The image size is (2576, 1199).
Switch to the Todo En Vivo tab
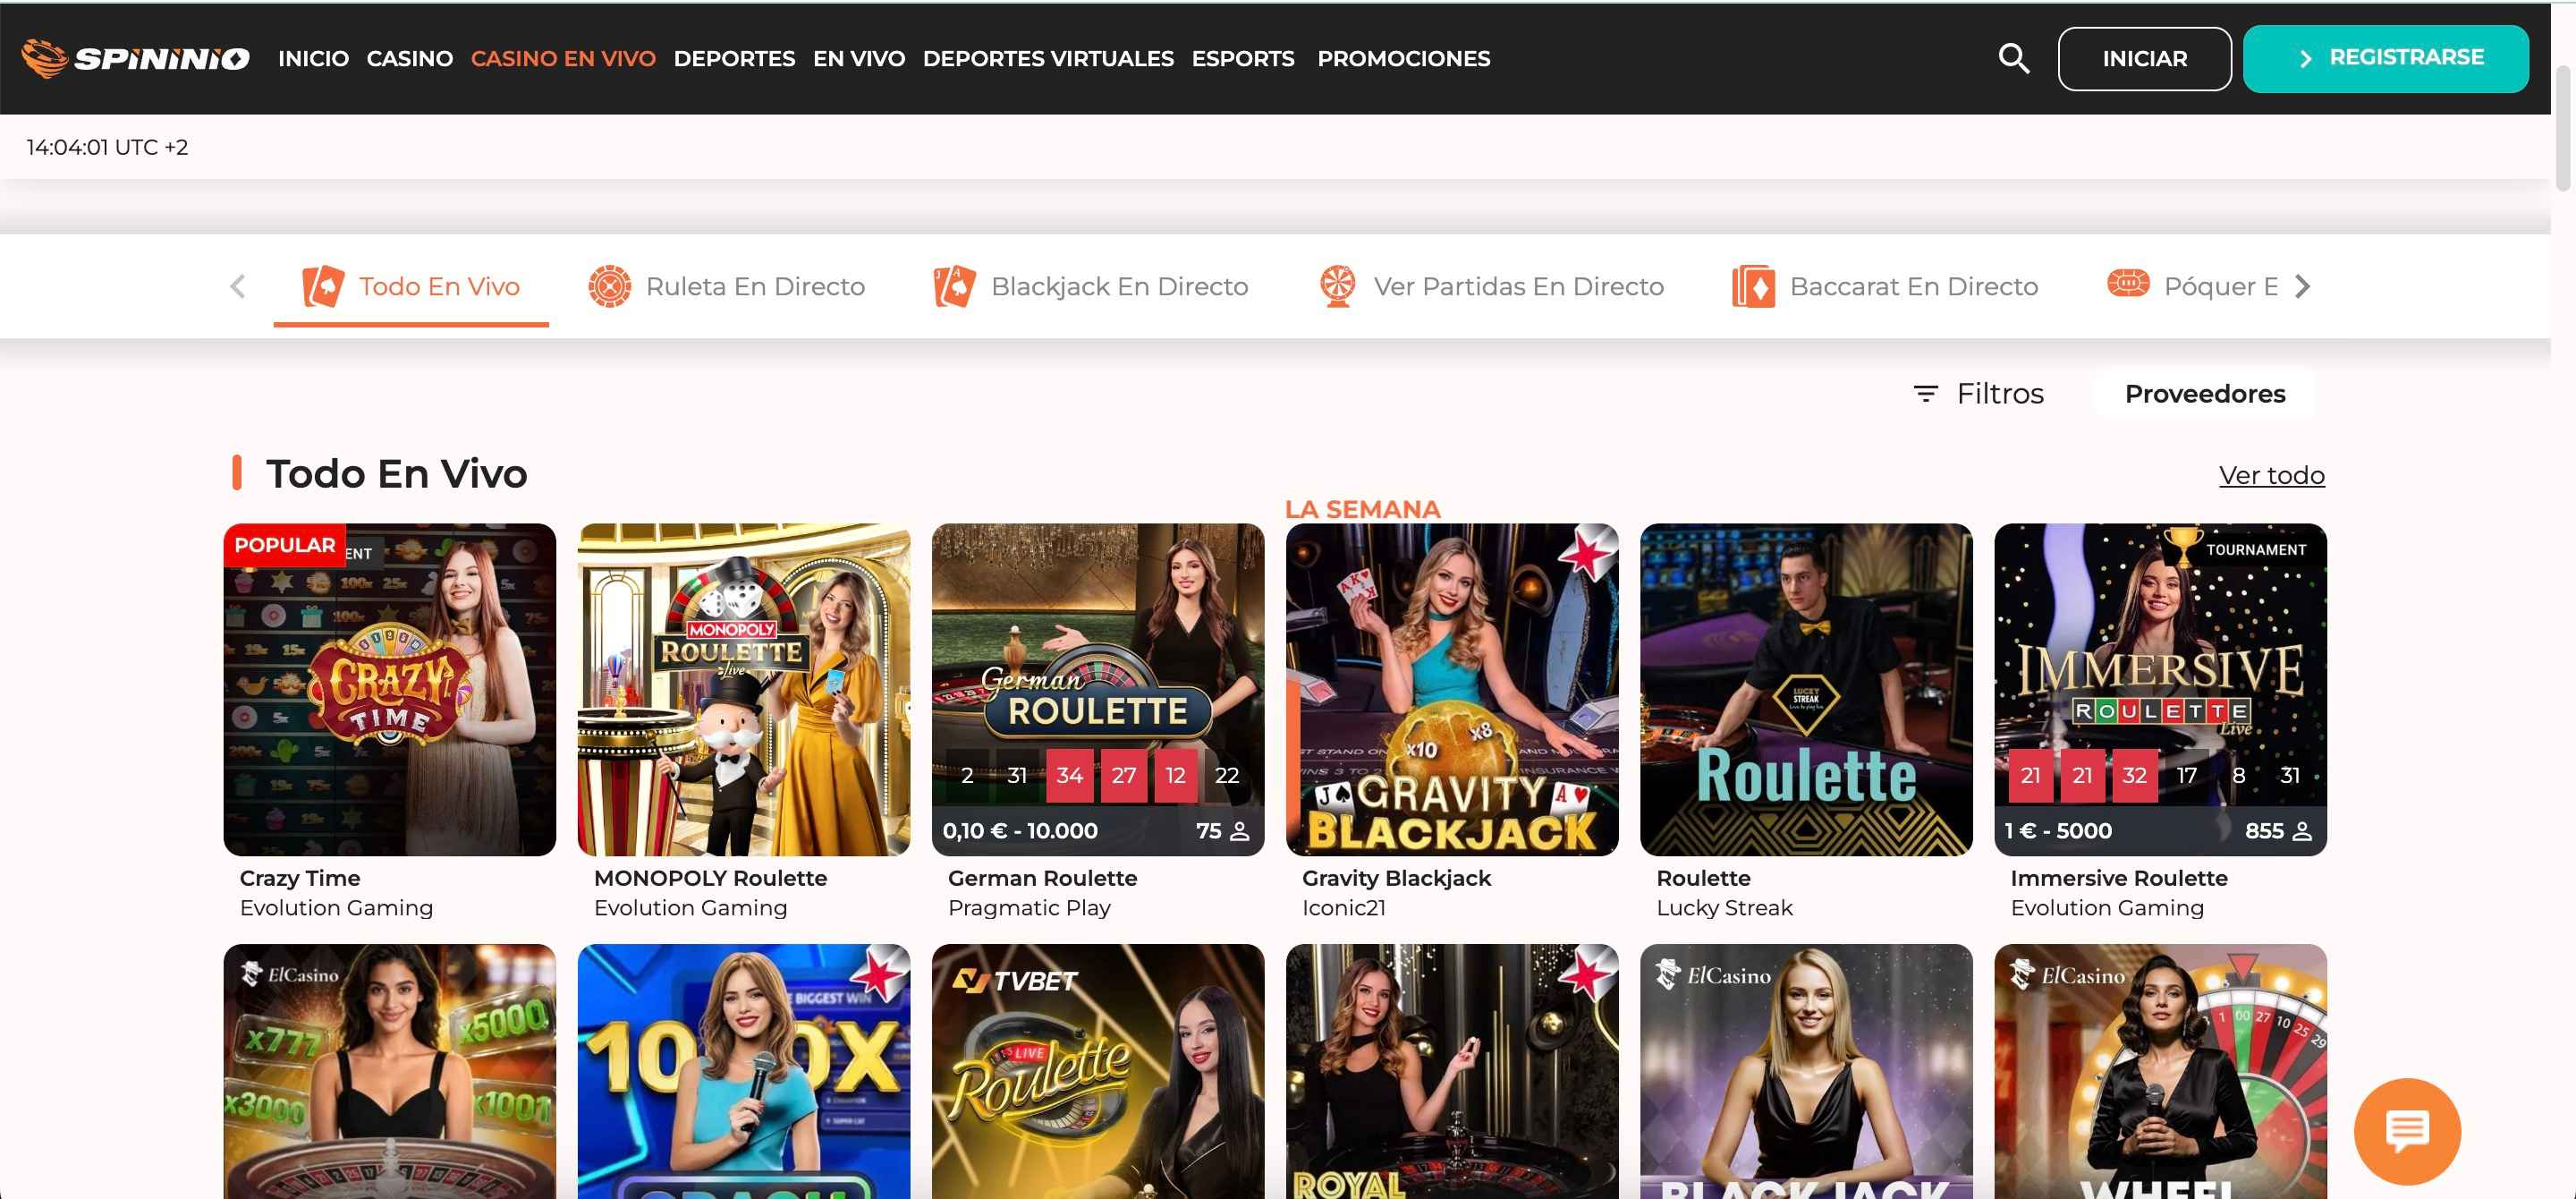pyautogui.click(x=411, y=286)
